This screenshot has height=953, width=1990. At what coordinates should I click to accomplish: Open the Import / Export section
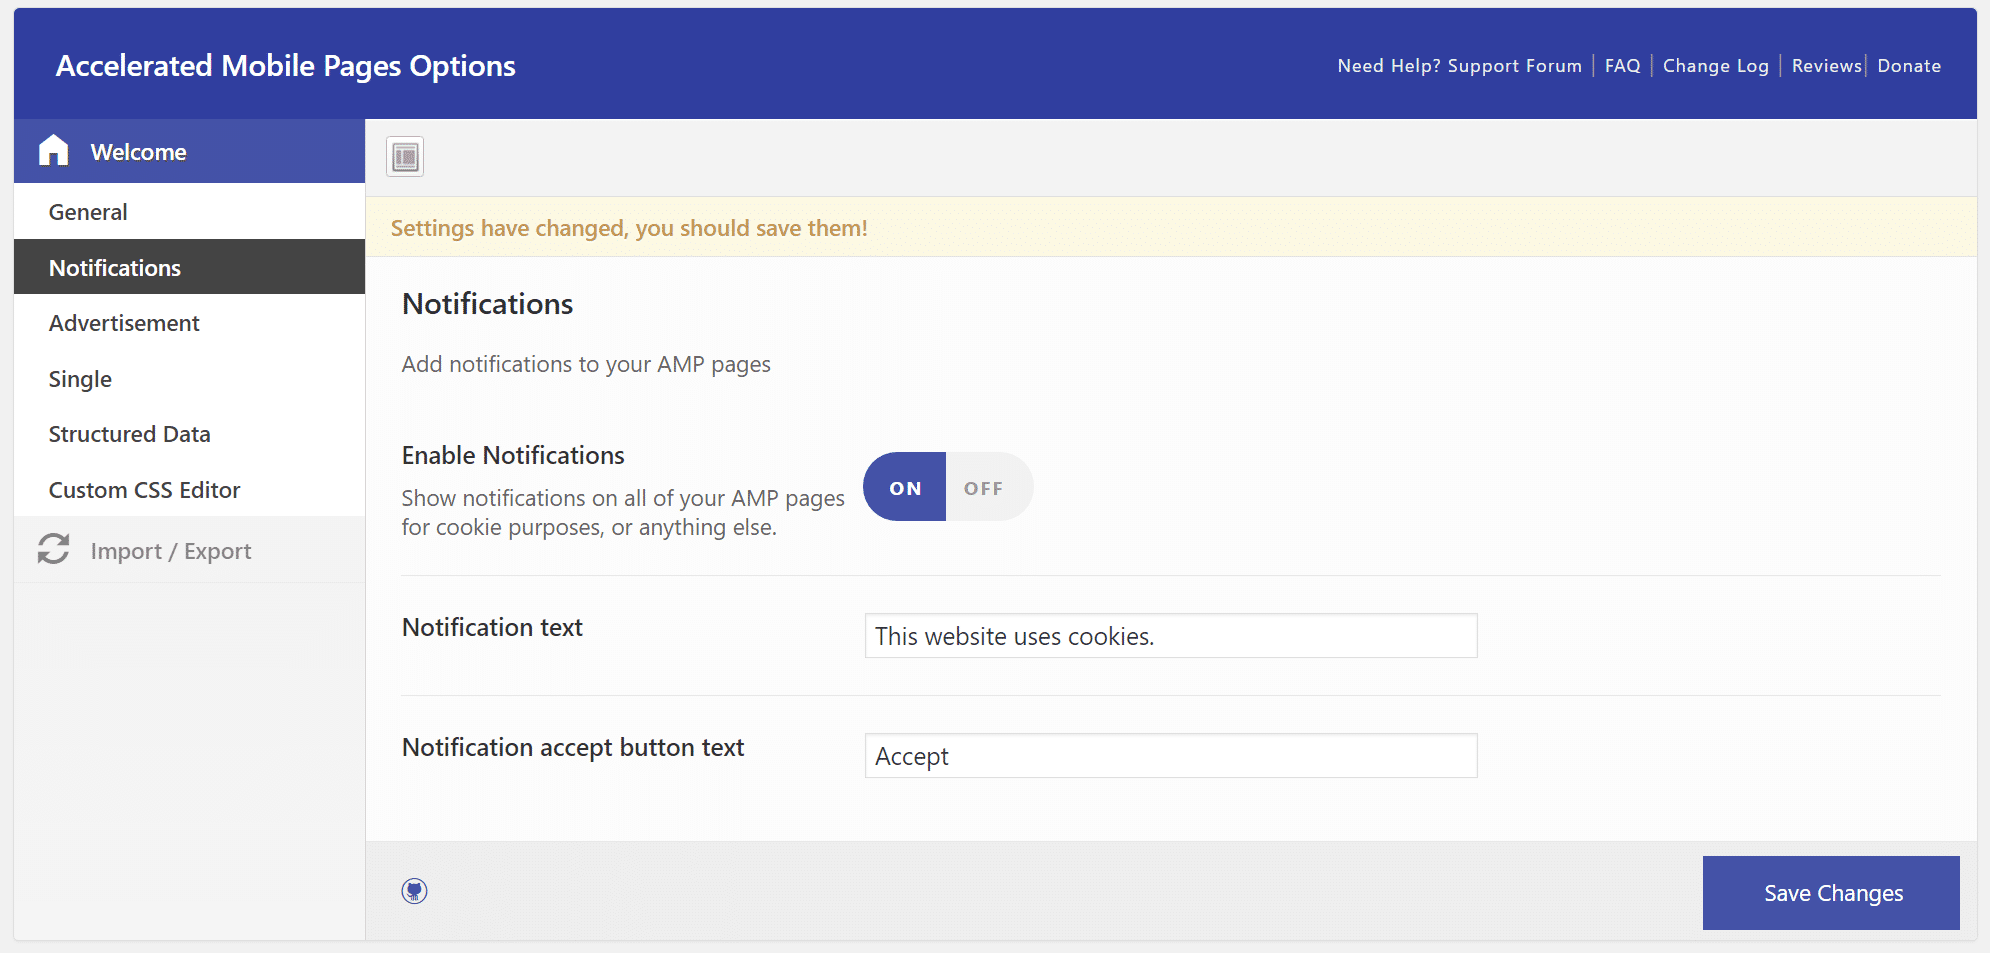189,550
